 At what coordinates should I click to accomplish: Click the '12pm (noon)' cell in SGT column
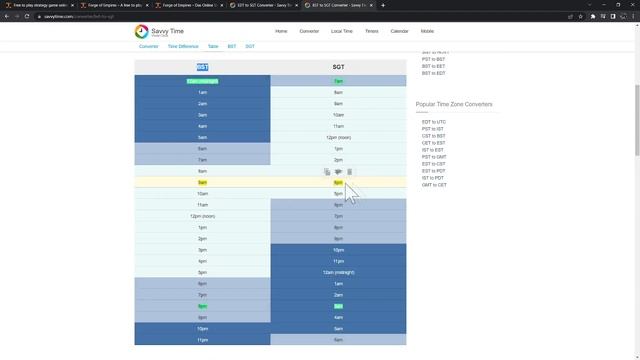[338, 138]
